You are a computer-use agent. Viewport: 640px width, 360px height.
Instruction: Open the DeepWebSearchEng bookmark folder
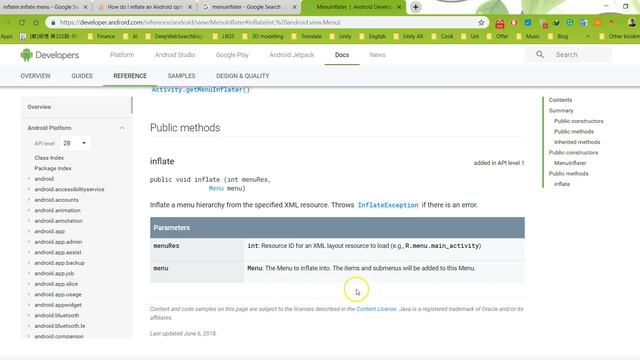pos(174,36)
